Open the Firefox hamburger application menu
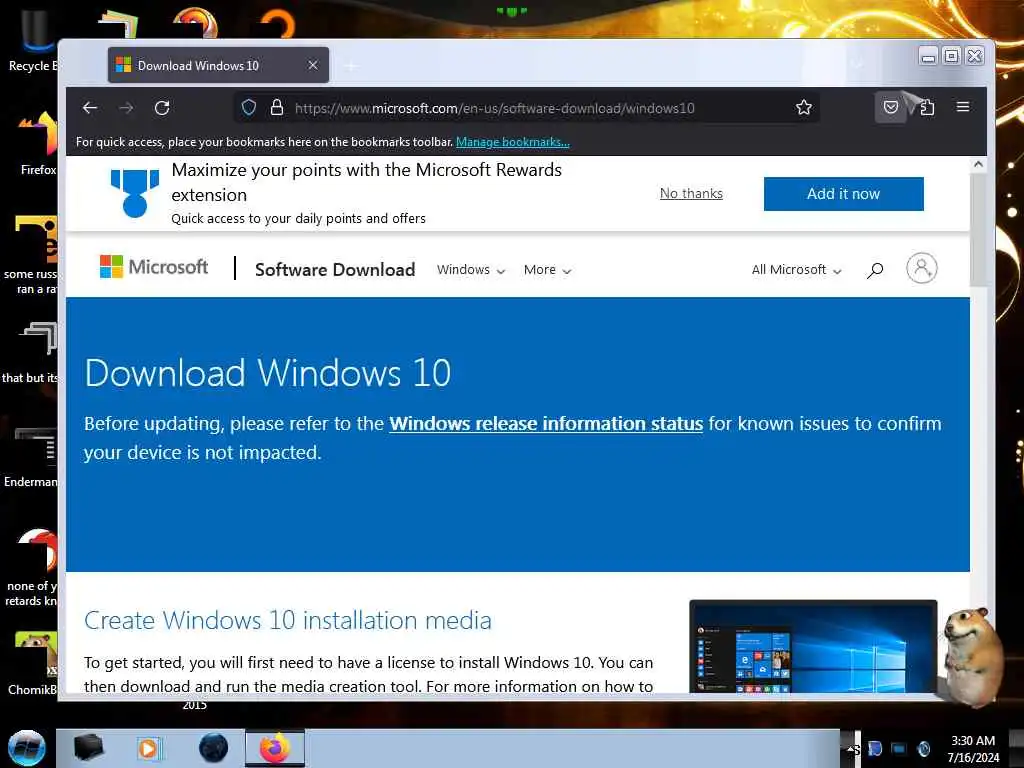The height and width of the screenshot is (768, 1024). [963, 106]
